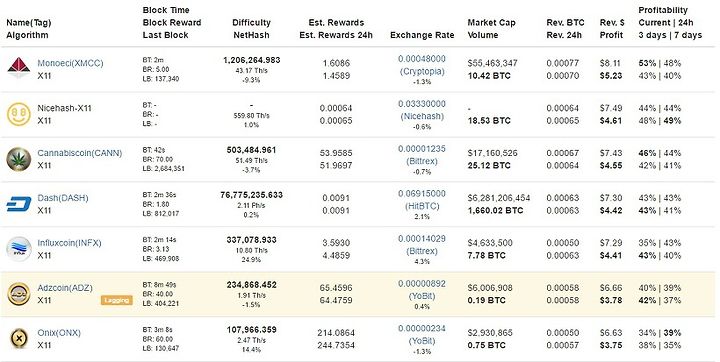This screenshot has width=720, height=362.
Task: Open the Monoeci(XMCC) coin link
Action: point(70,63)
